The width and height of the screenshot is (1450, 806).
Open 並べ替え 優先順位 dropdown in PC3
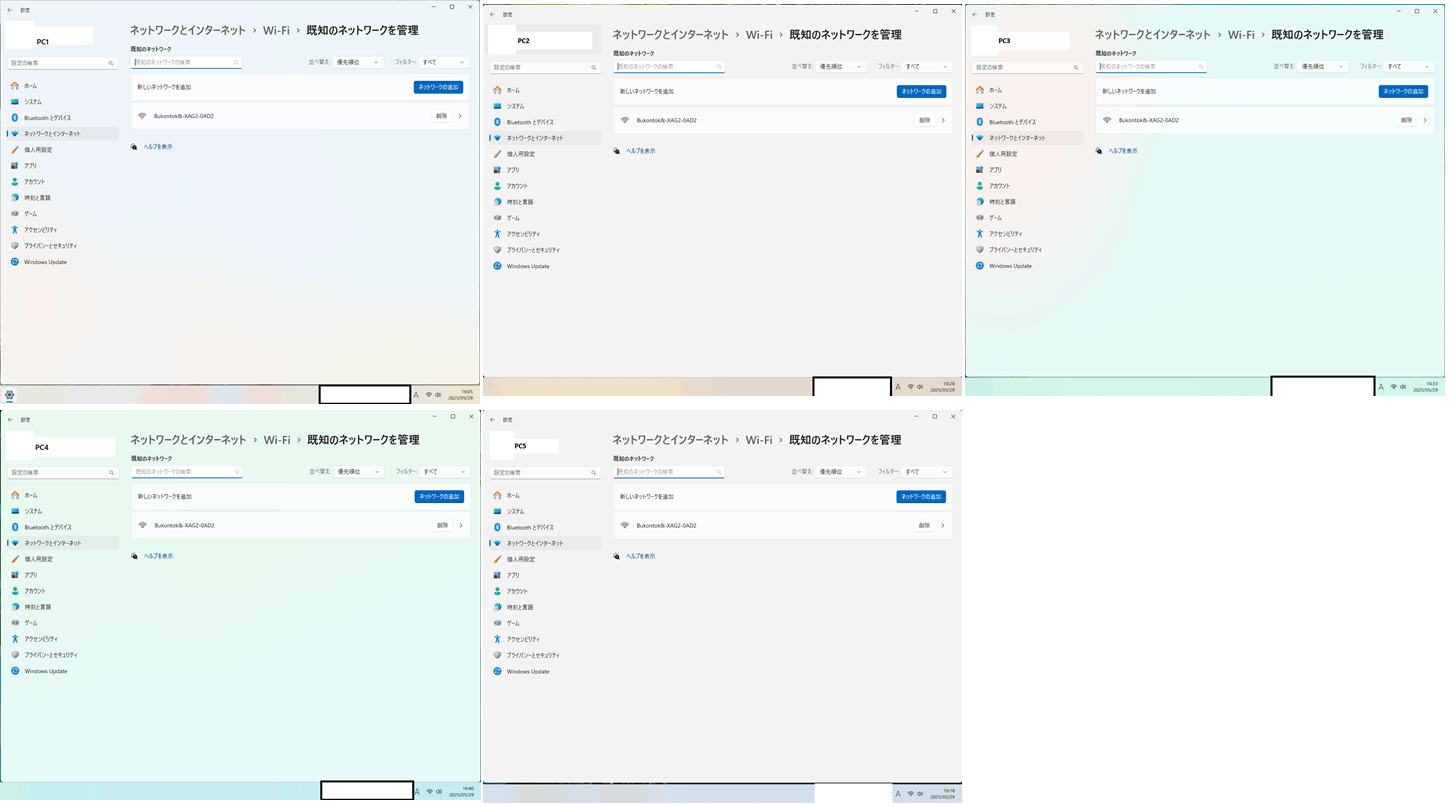[x=1323, y=66]
